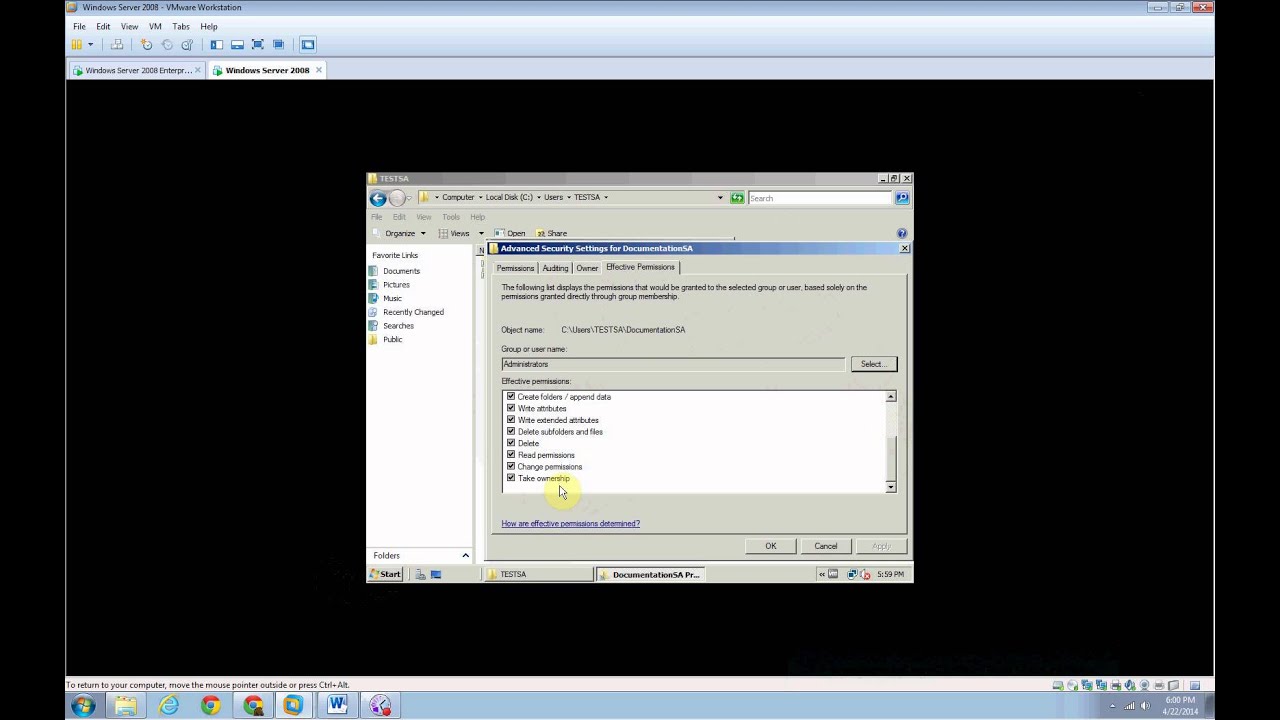1280x720 pixels.
Task: Toggle the Take ownership checkbox
Action: [x=511, y=478]
